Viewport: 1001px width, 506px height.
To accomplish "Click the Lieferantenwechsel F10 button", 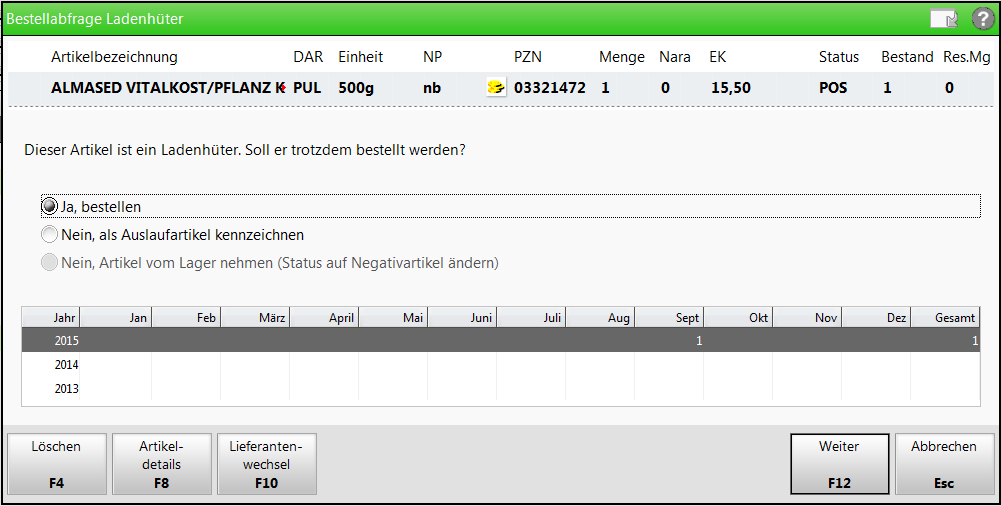I will 266,464.
